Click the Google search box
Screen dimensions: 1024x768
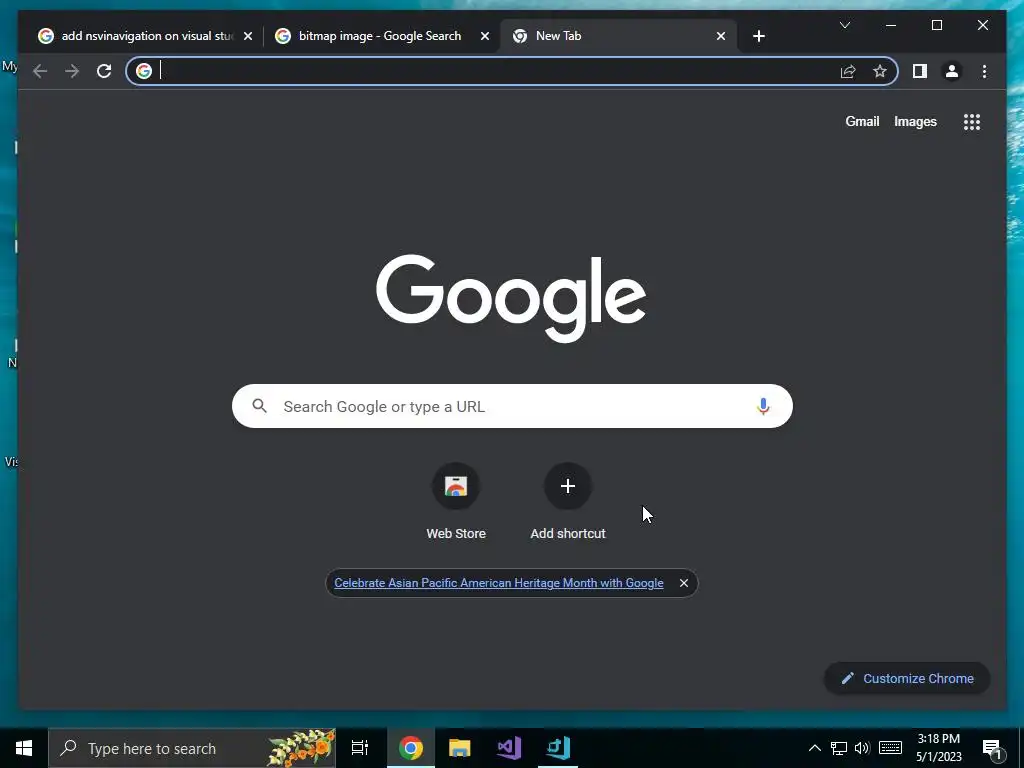[x=512, y=406]
